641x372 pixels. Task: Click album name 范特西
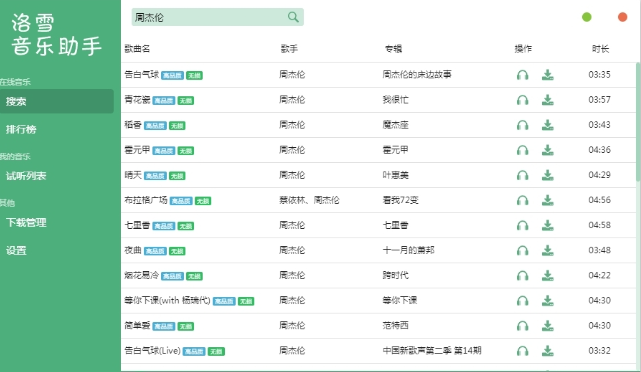395,325
